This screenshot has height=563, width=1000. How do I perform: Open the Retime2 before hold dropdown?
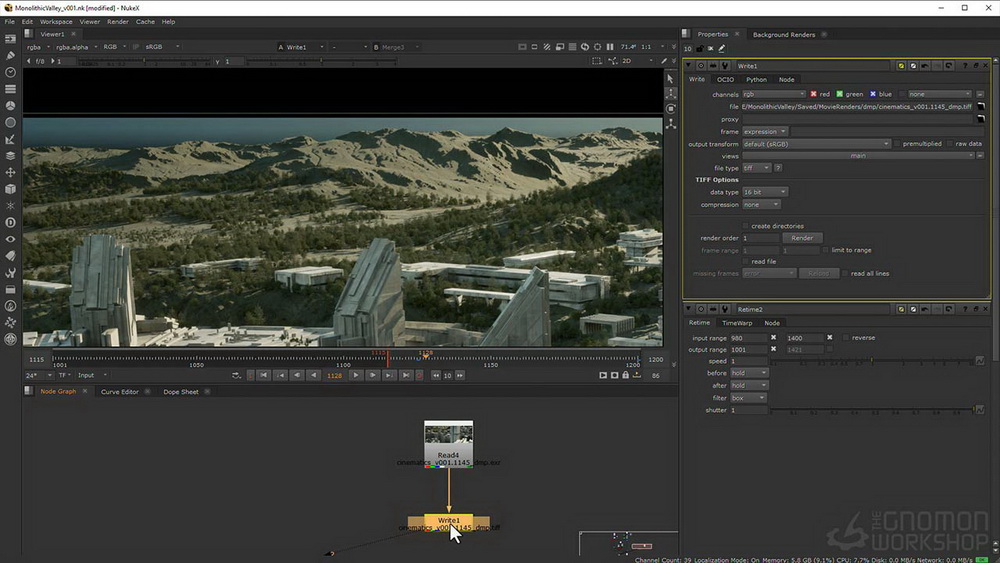[x=749, y=373]
